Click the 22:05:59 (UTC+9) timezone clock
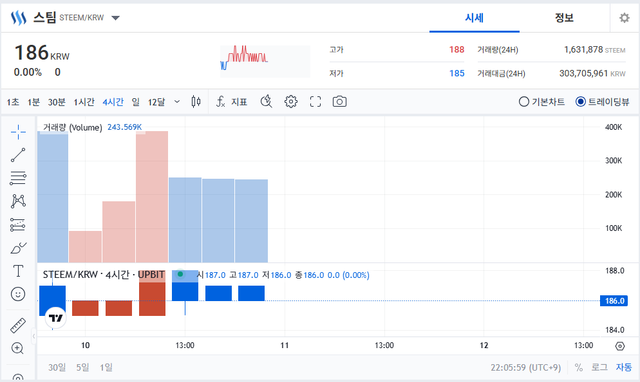Image resolution: width=640 pixels, height=382 pixels. pyautogui.click(x=526, y=368)
